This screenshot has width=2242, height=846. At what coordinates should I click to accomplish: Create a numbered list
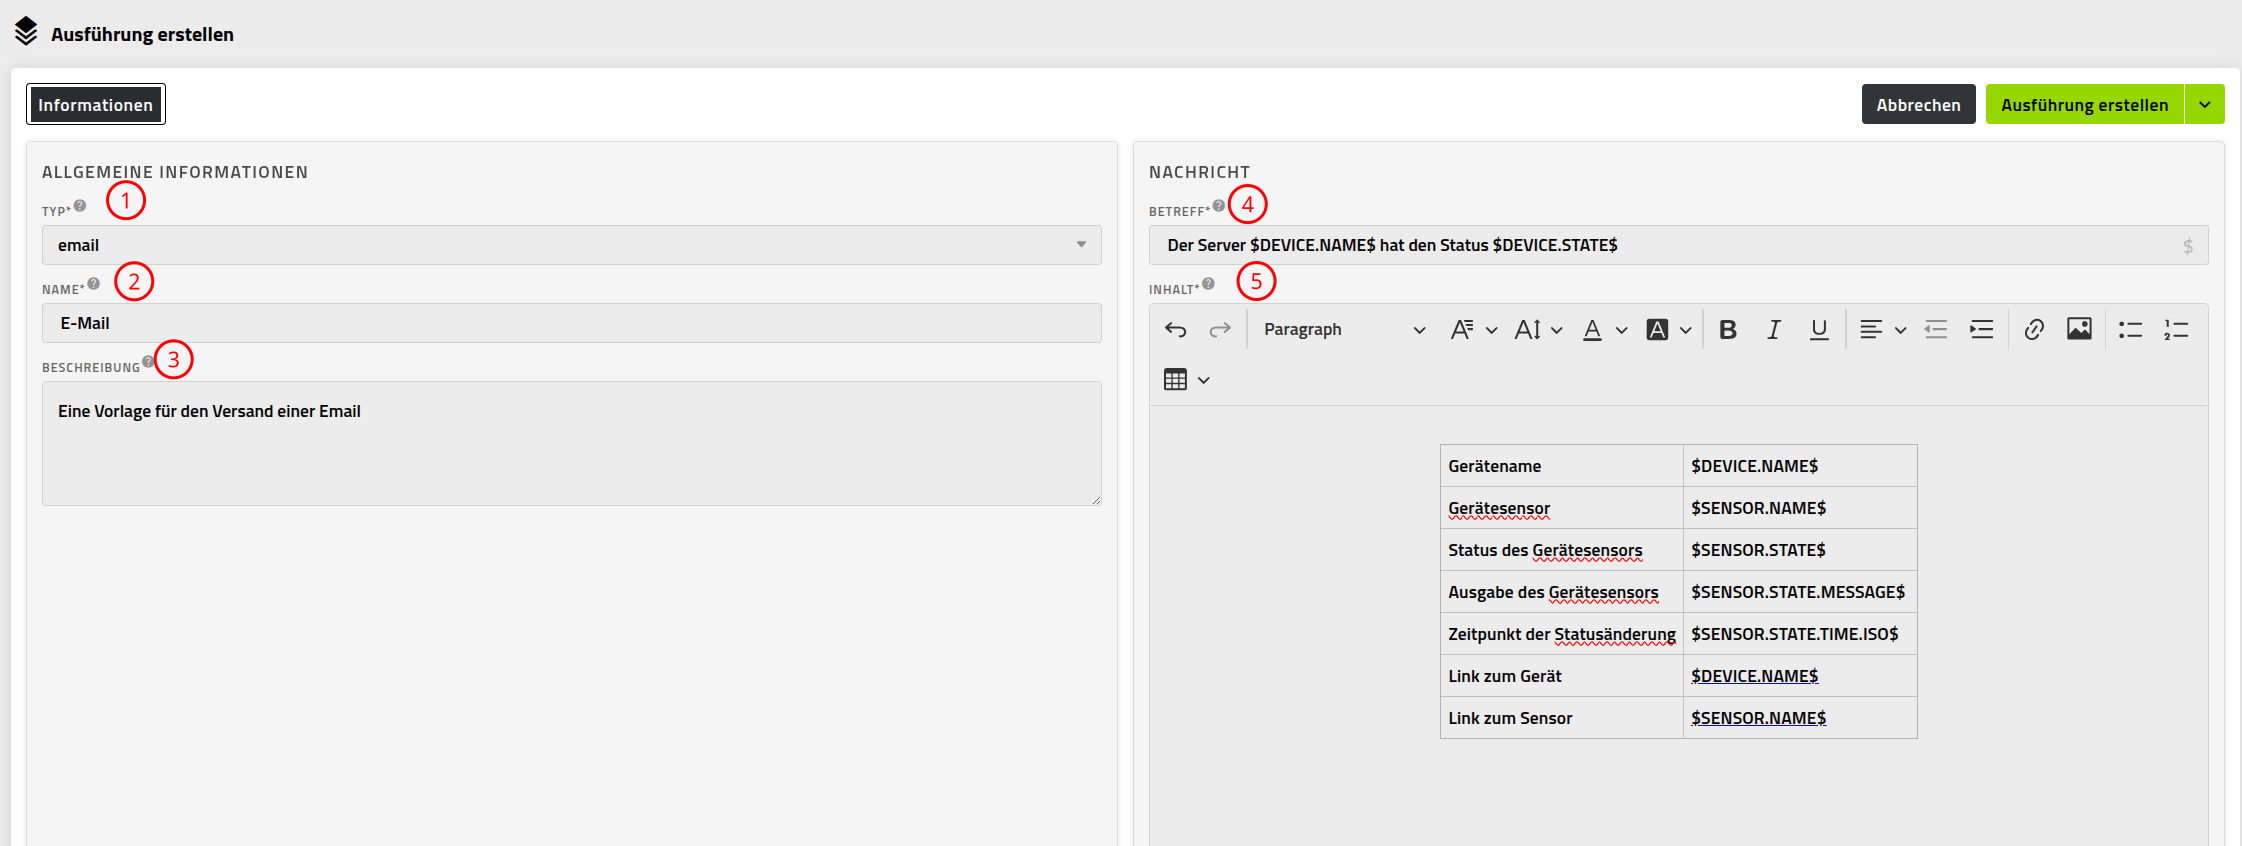pos(2176,330)
